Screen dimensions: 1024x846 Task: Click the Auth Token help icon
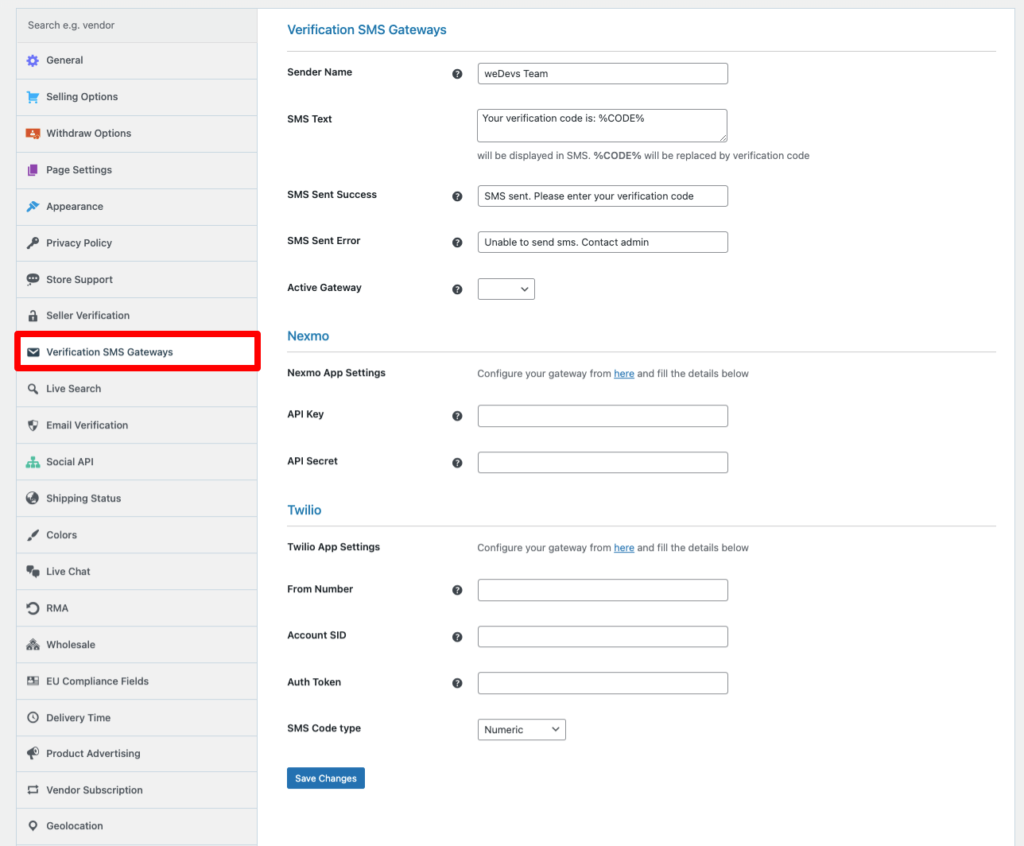tap(457, 683)
